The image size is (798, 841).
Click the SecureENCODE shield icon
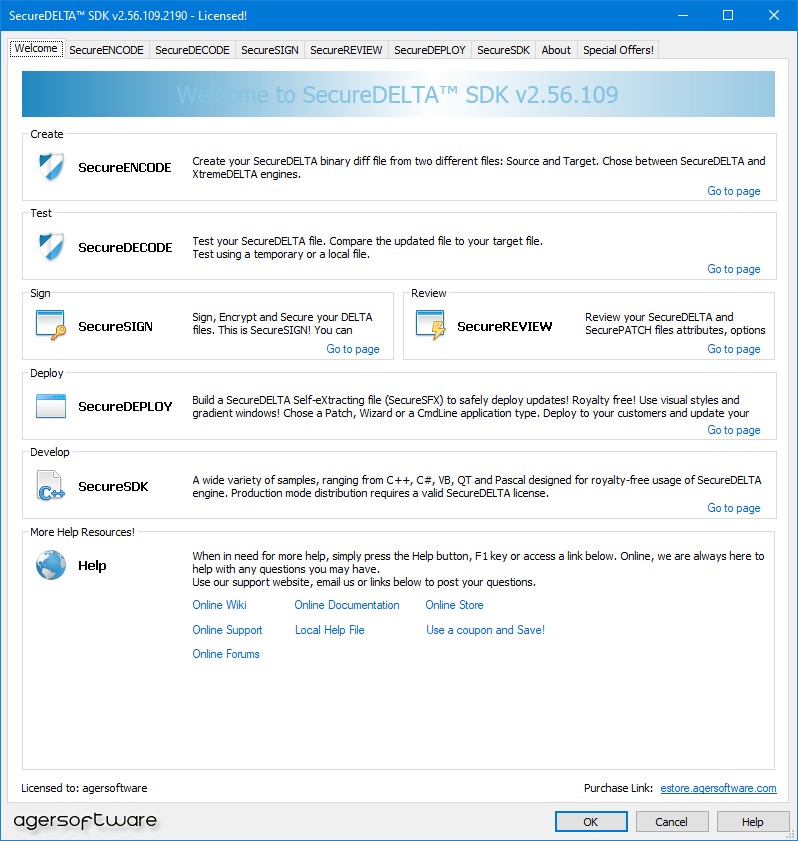[x=51, y=167]
